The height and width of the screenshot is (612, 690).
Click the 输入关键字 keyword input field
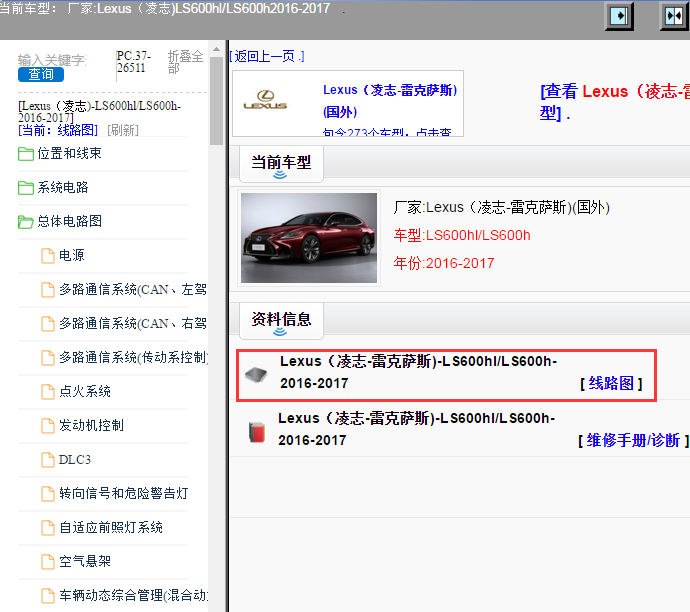pyautogui.click(x=52, y=59)
